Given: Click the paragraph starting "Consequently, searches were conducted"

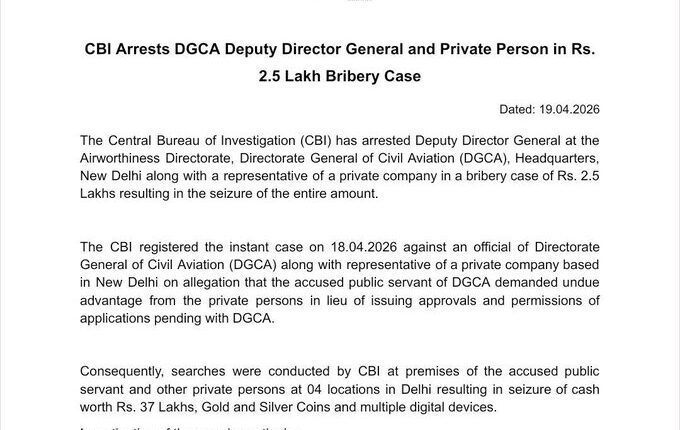Looking at the screenshot, I should point(340,389).
